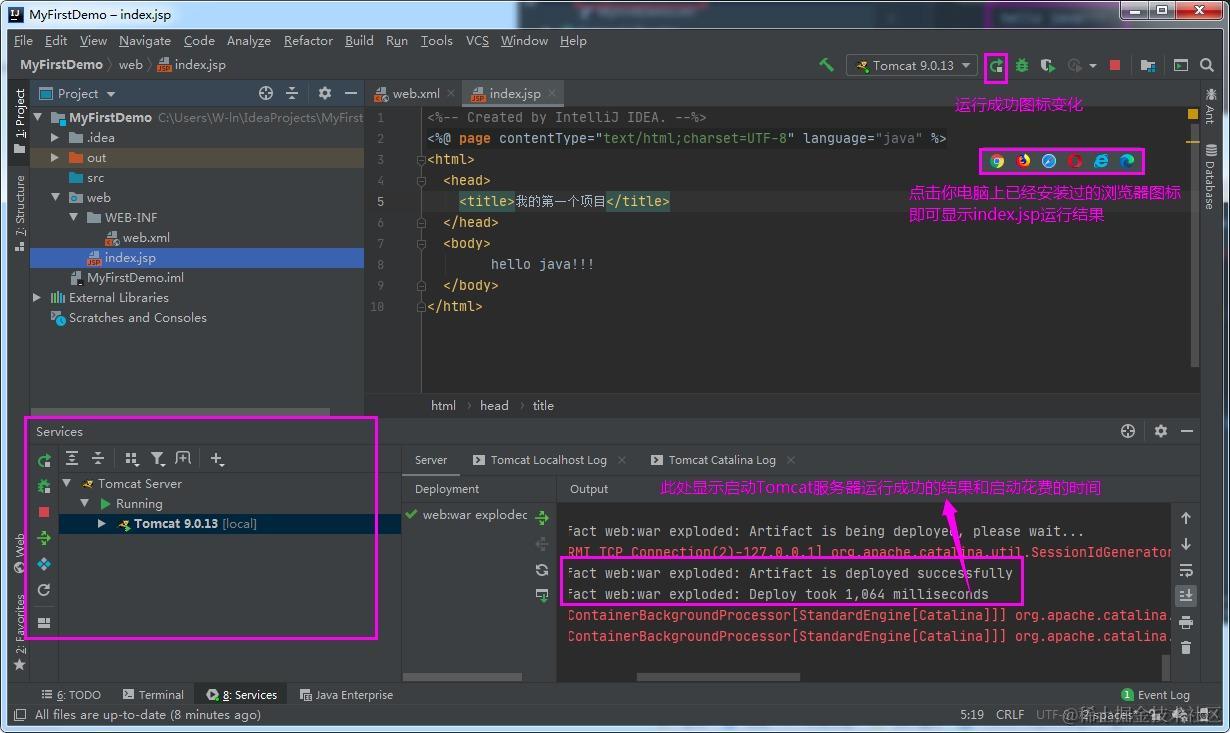Open the VCS menu
Viewport: 1230px width, 733px height.
[477, 40]
